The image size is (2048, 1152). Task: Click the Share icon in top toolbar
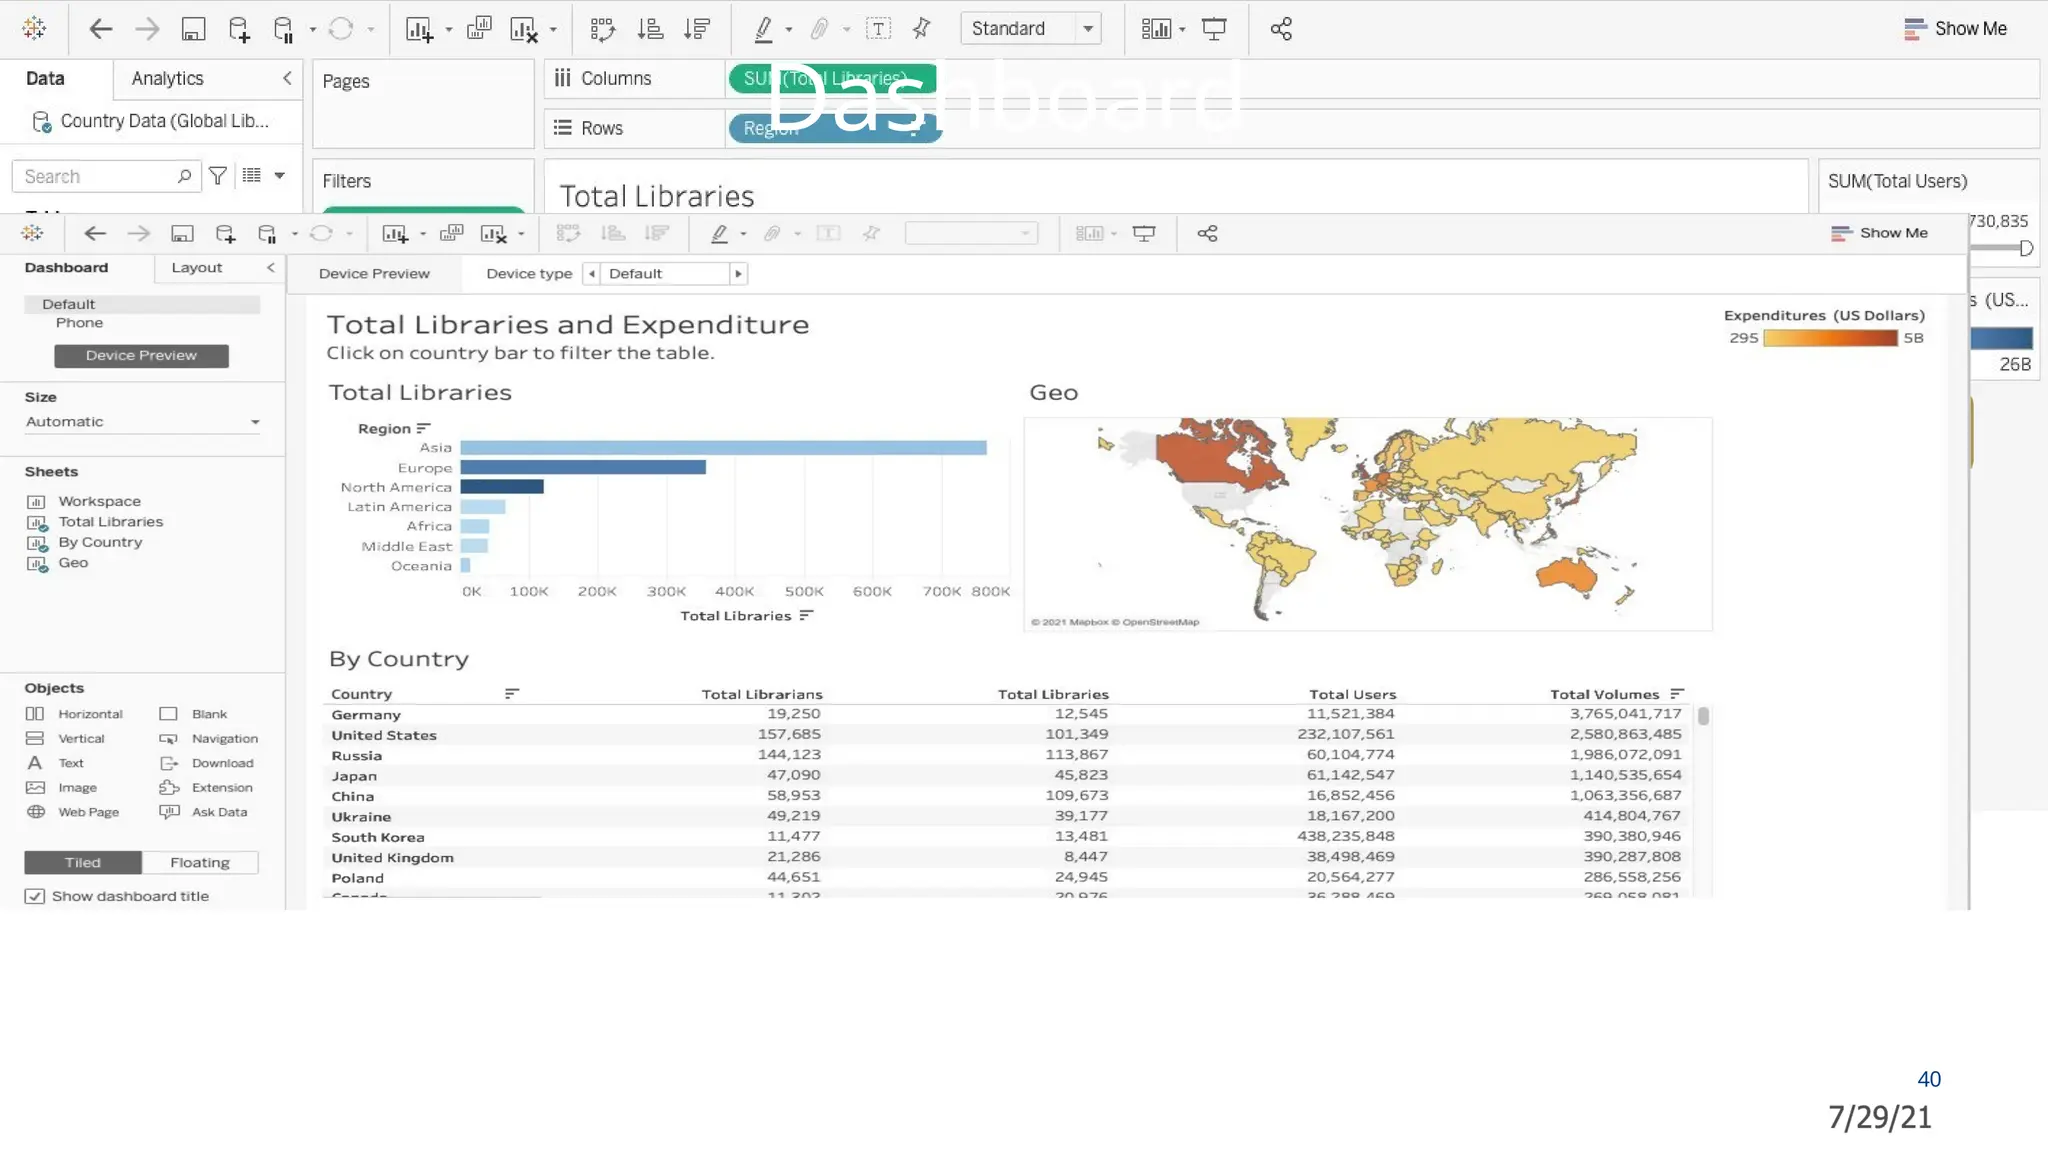(x=1281, y=29)
